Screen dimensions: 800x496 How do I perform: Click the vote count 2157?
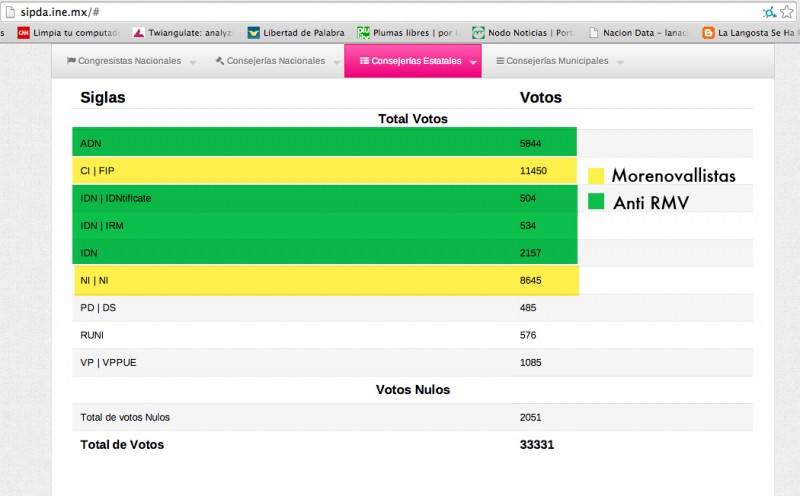click(530, 253)
